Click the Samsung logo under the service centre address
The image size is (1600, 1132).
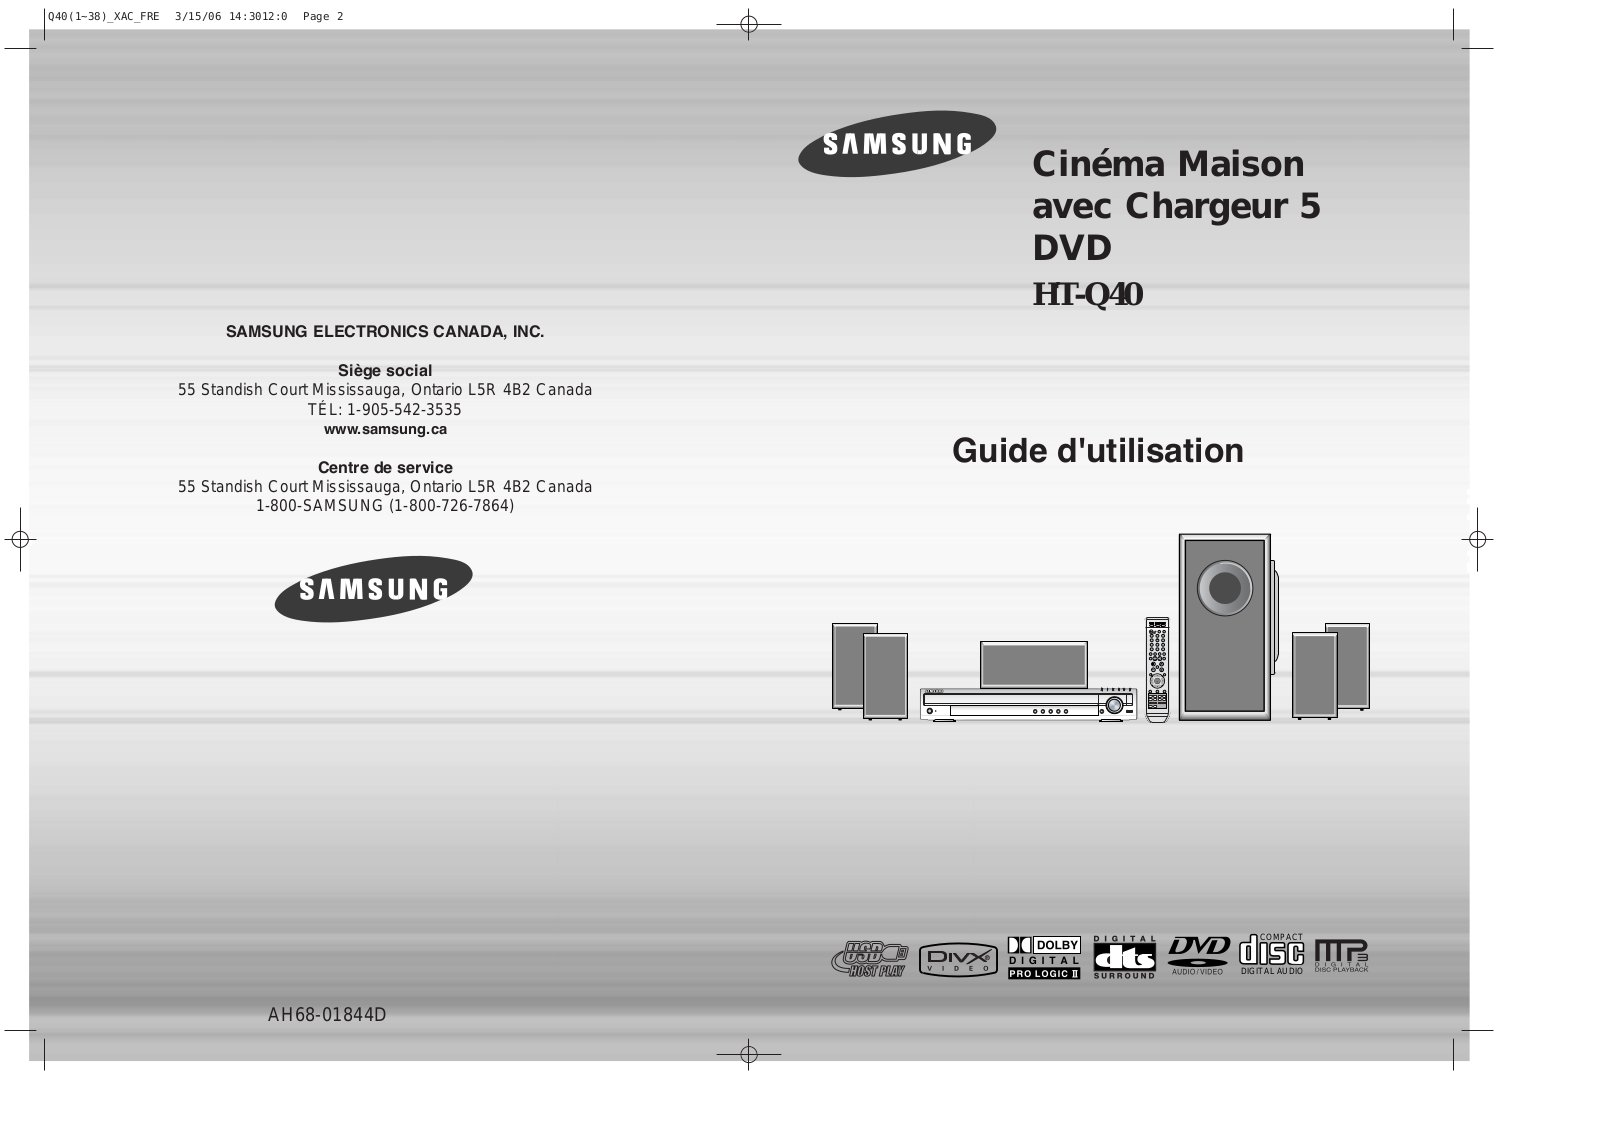click(x=373, y=589)
